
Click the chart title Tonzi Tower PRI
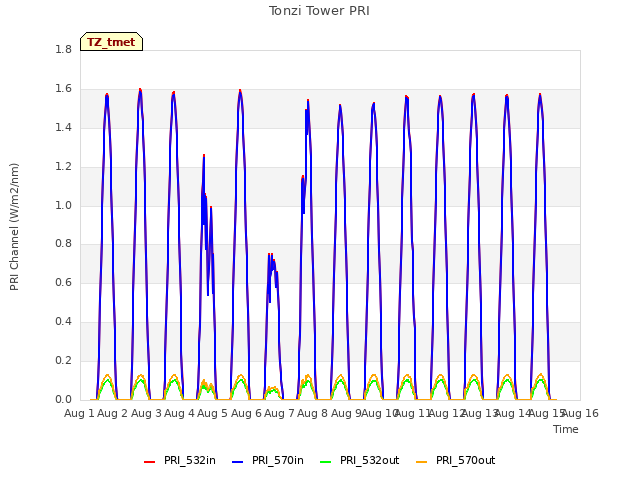(x=319, y=11)
